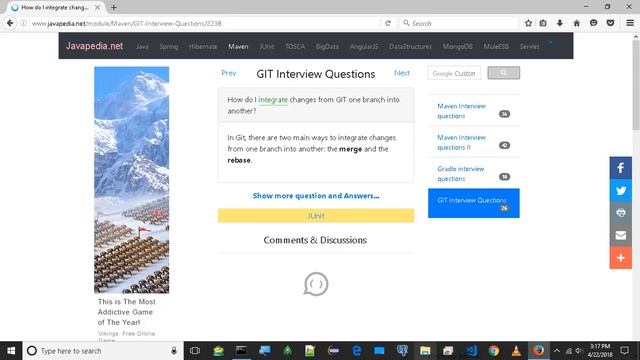Open the DataStructures menu item
The height and width of the screenshot is (360, 640).
point(410,47)
